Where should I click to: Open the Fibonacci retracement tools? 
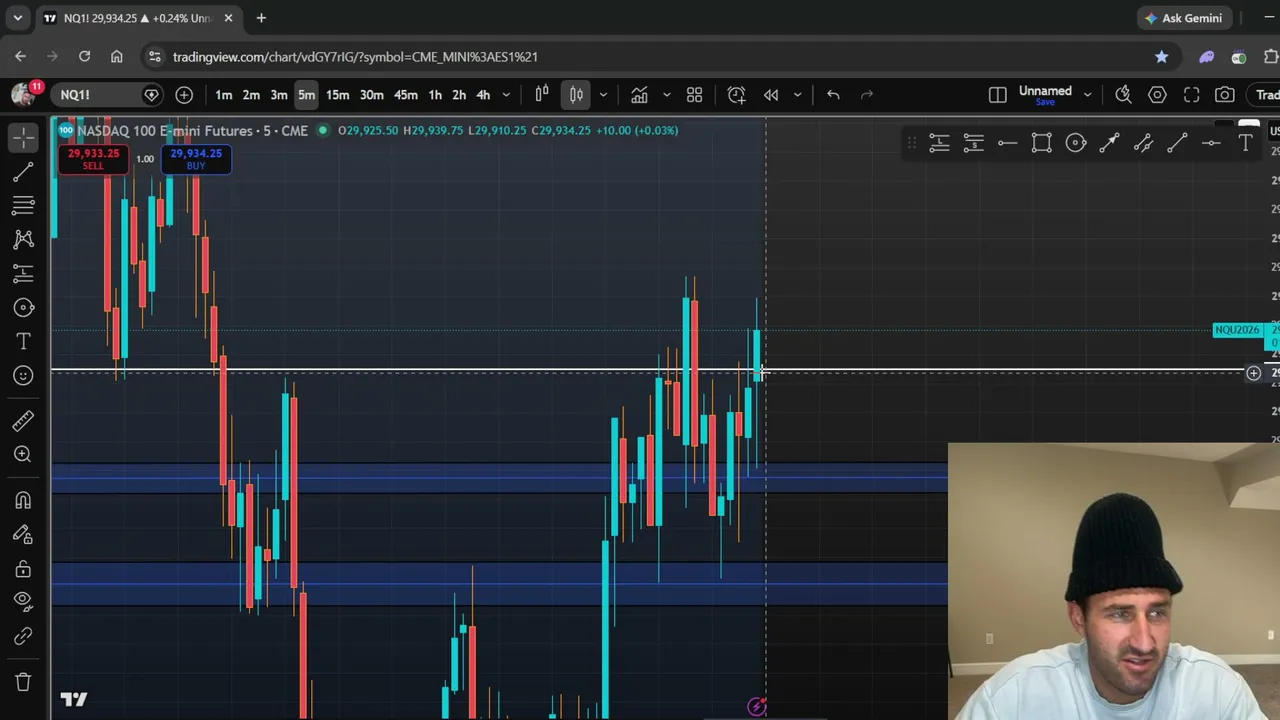(23, 205)
